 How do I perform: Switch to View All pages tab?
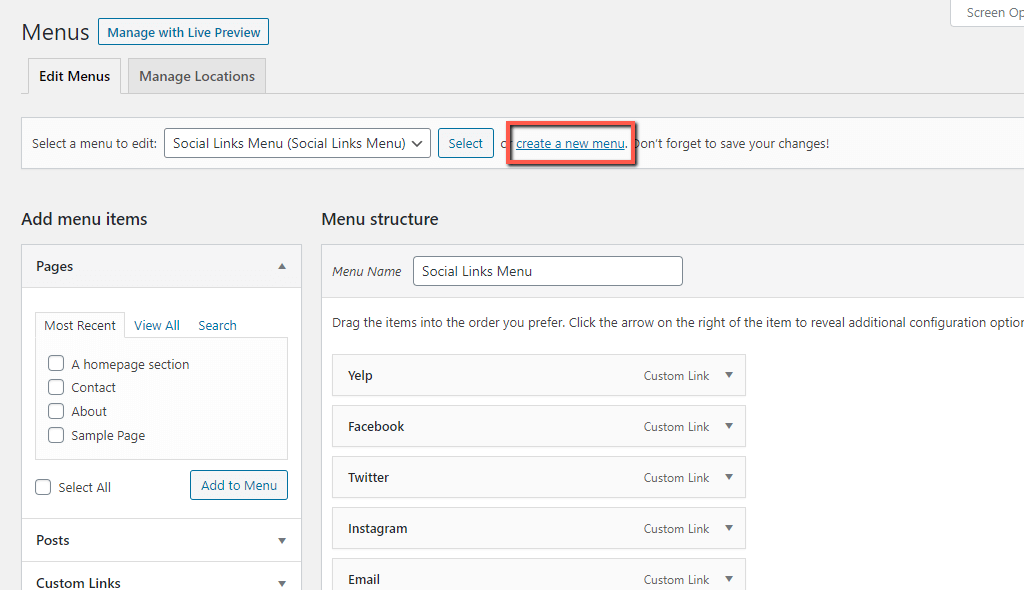157,325
